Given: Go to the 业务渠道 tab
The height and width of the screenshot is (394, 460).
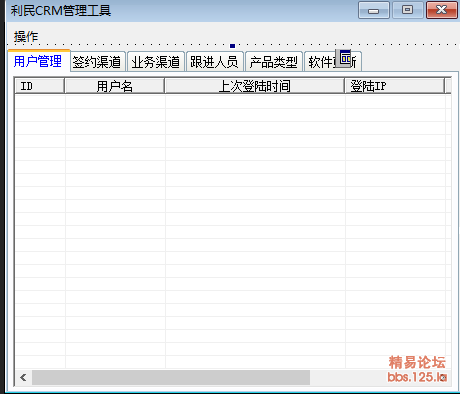Looking at the screenshot, I should pyautogui.click(x=156, y=62).
